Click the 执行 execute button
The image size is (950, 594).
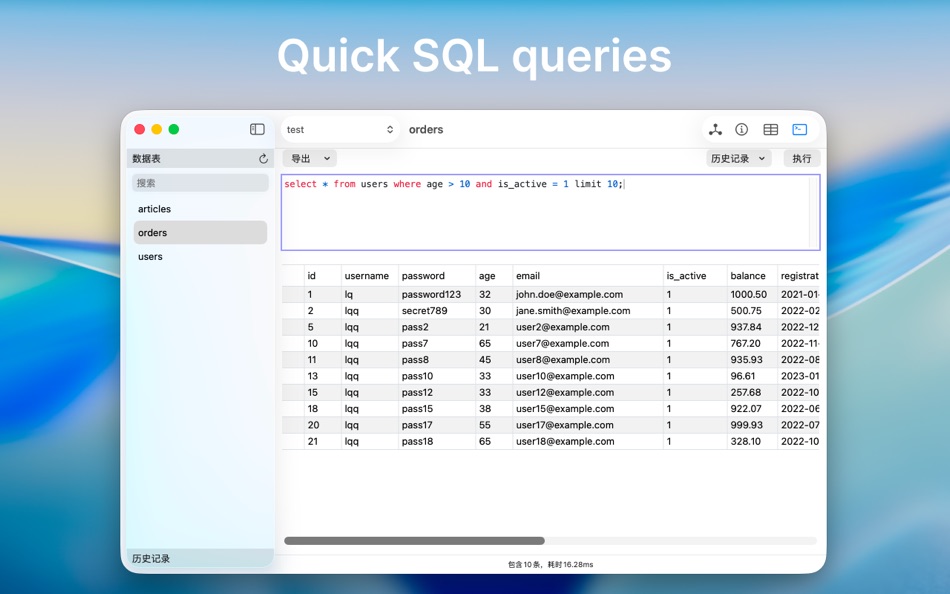point(801,158)
